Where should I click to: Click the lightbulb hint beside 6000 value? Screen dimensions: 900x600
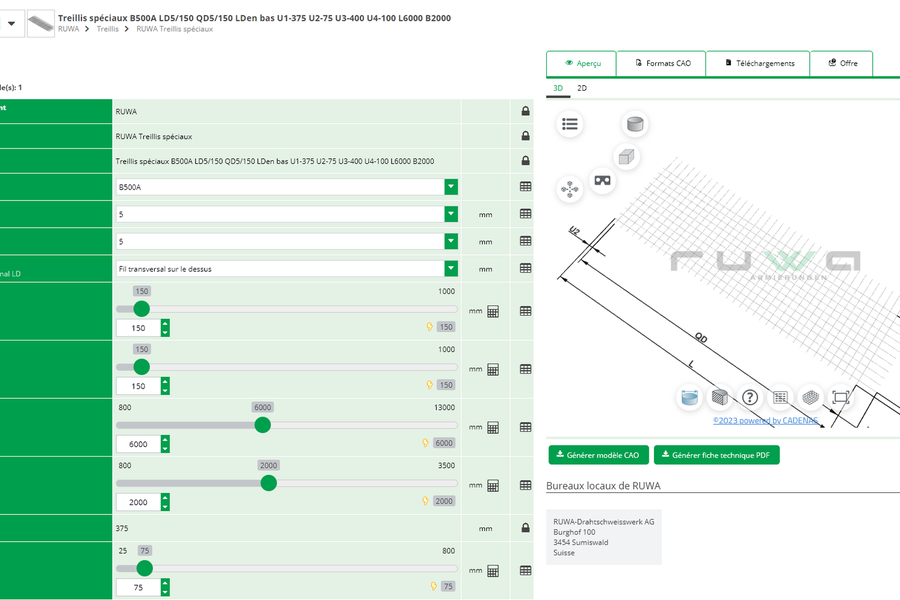pyautogui.click(x=425, y=443)
